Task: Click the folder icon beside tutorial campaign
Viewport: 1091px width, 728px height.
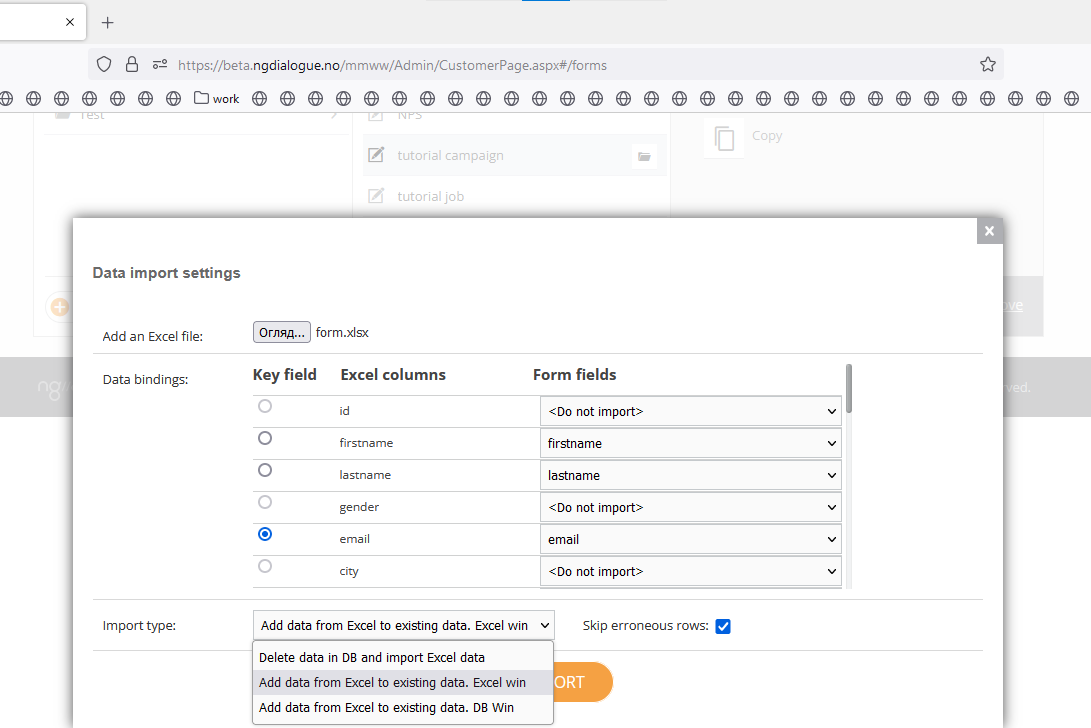Action: (644, 157)
